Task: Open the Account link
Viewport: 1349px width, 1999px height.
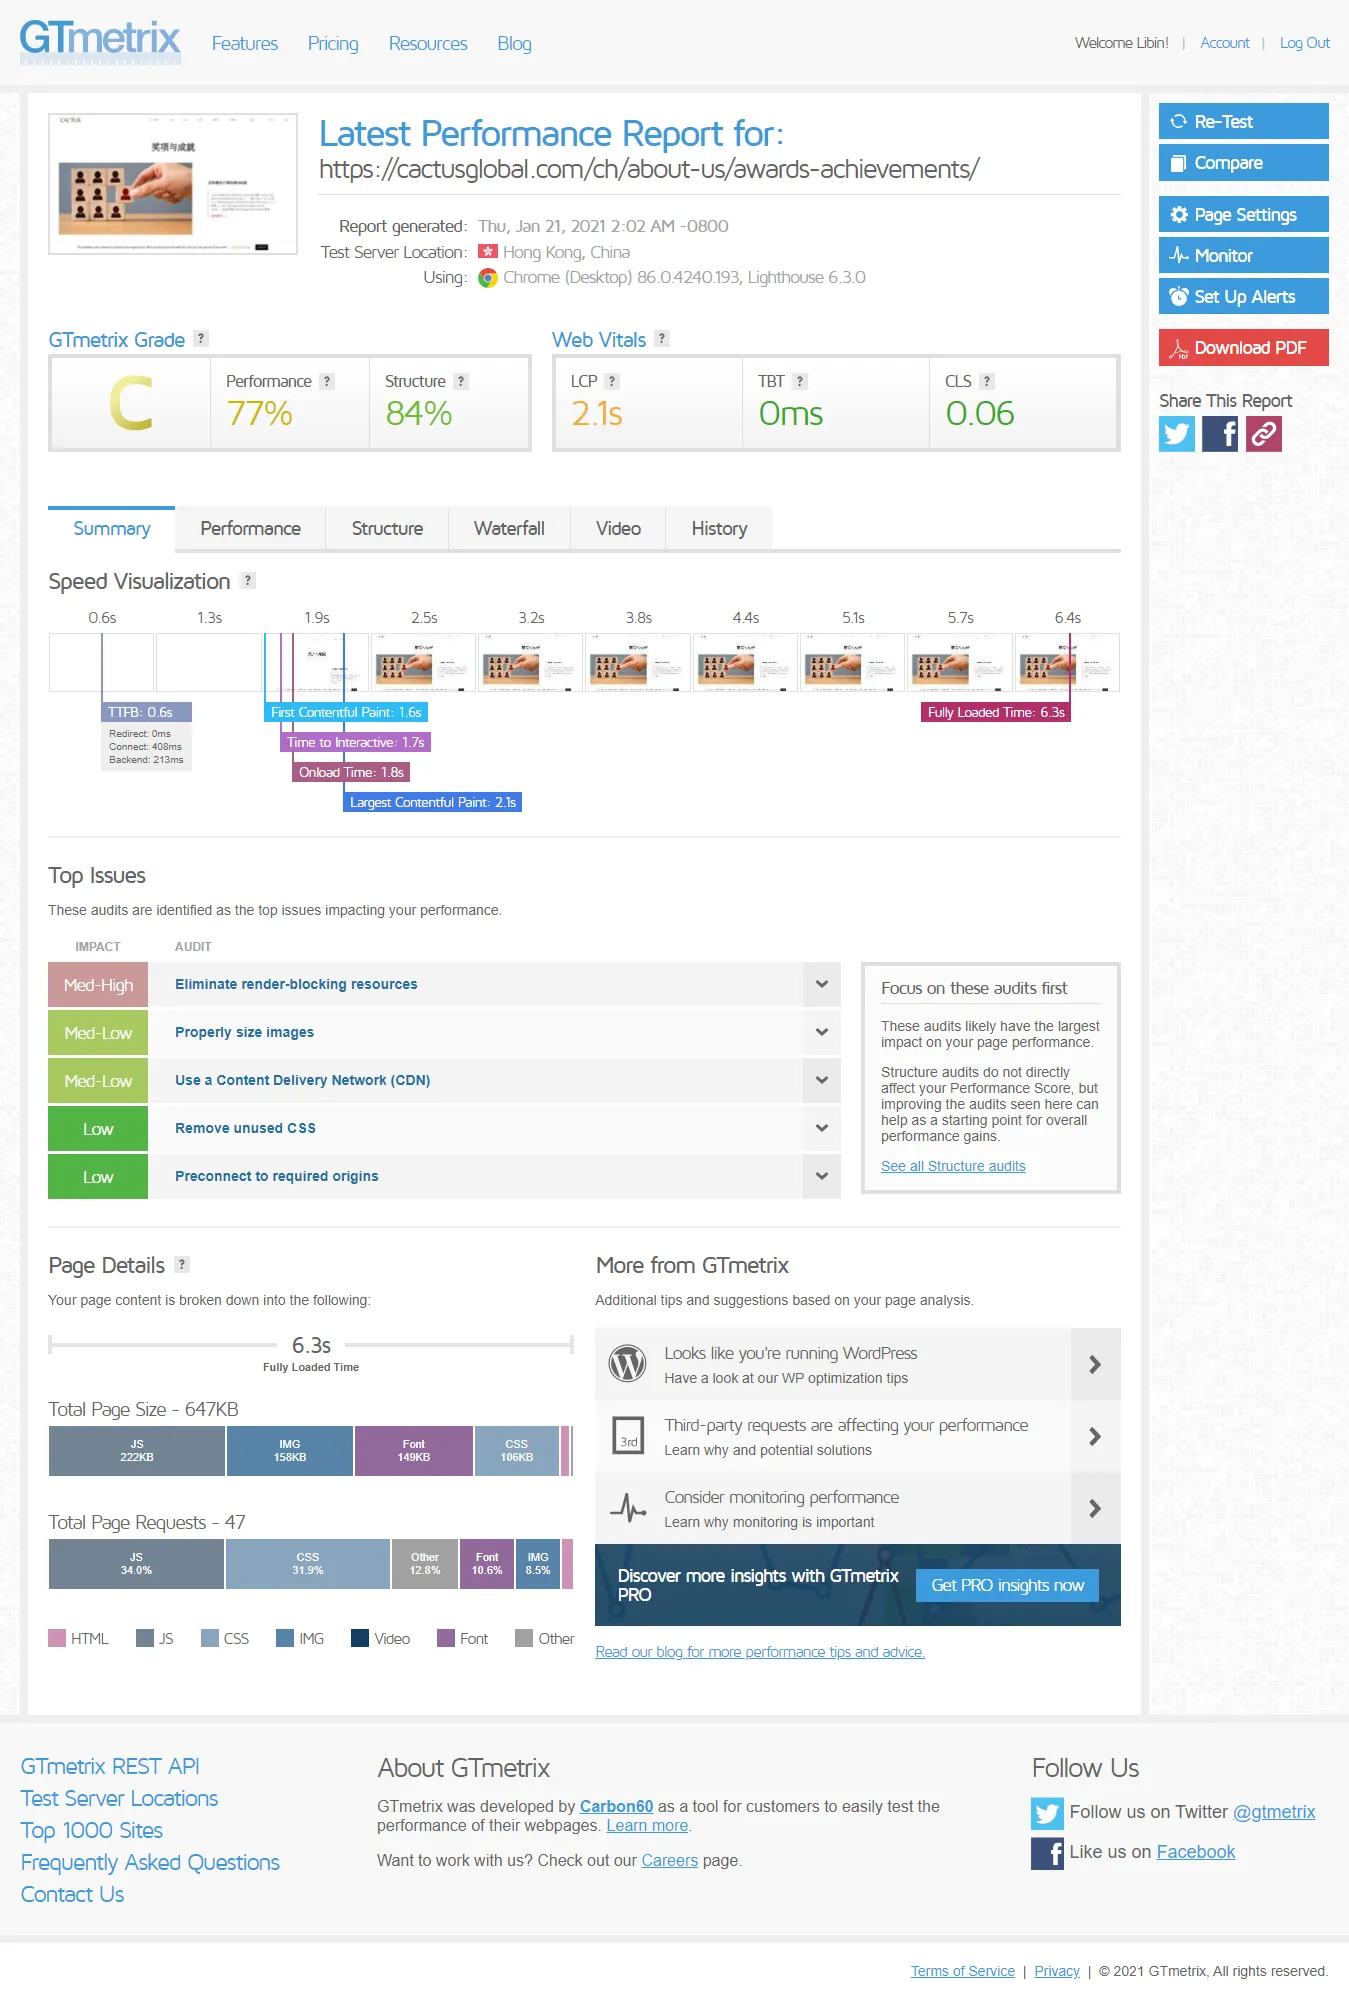Action: 1225,43
